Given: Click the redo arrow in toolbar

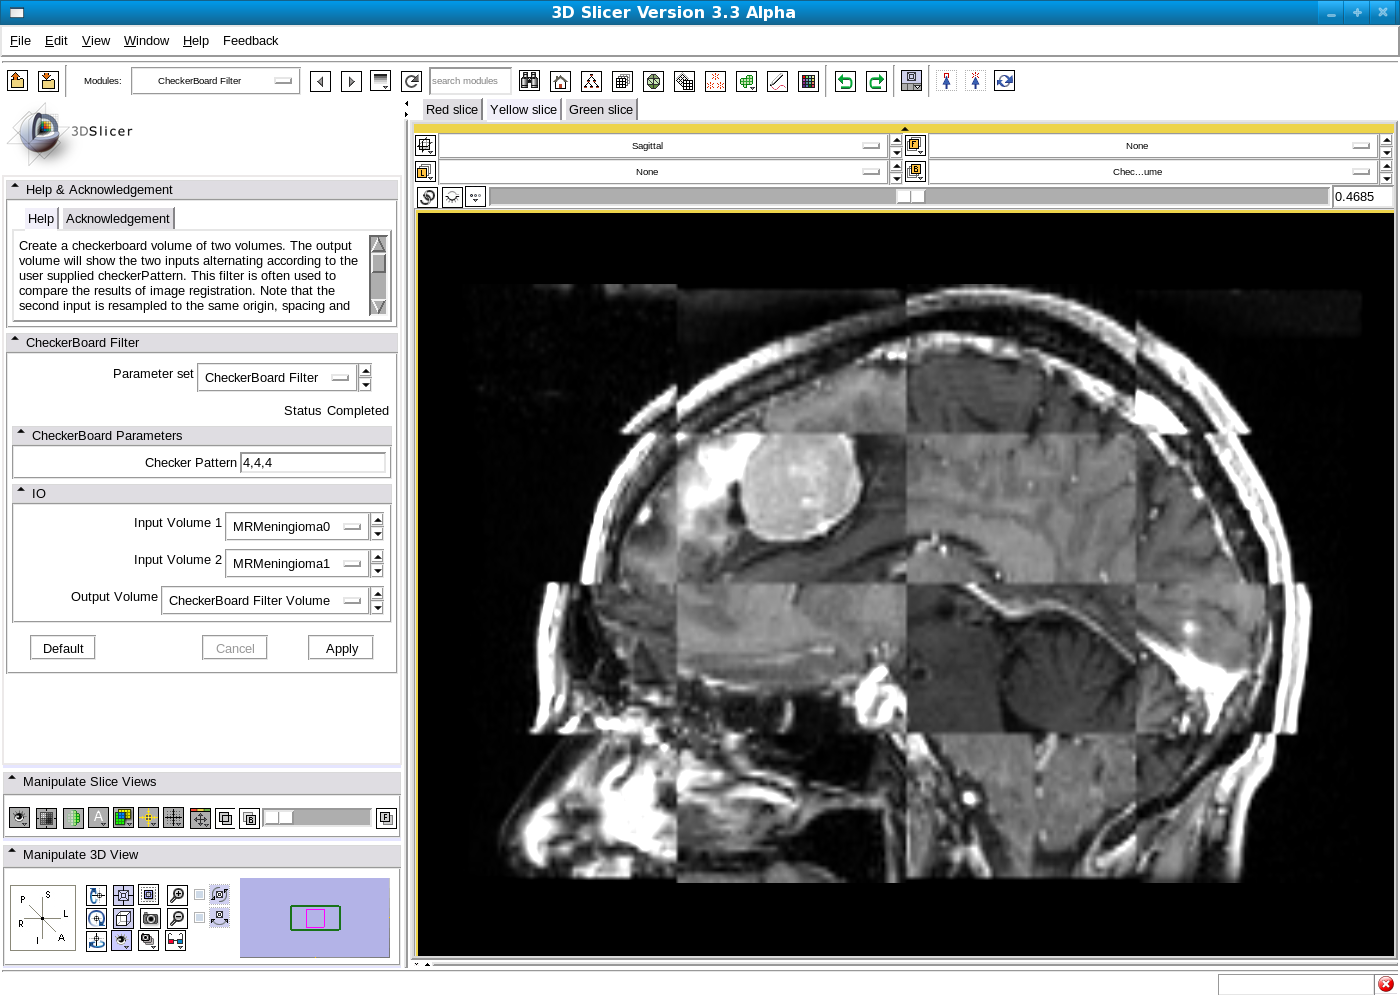Looking at the screenshot, I should [877, 82].
